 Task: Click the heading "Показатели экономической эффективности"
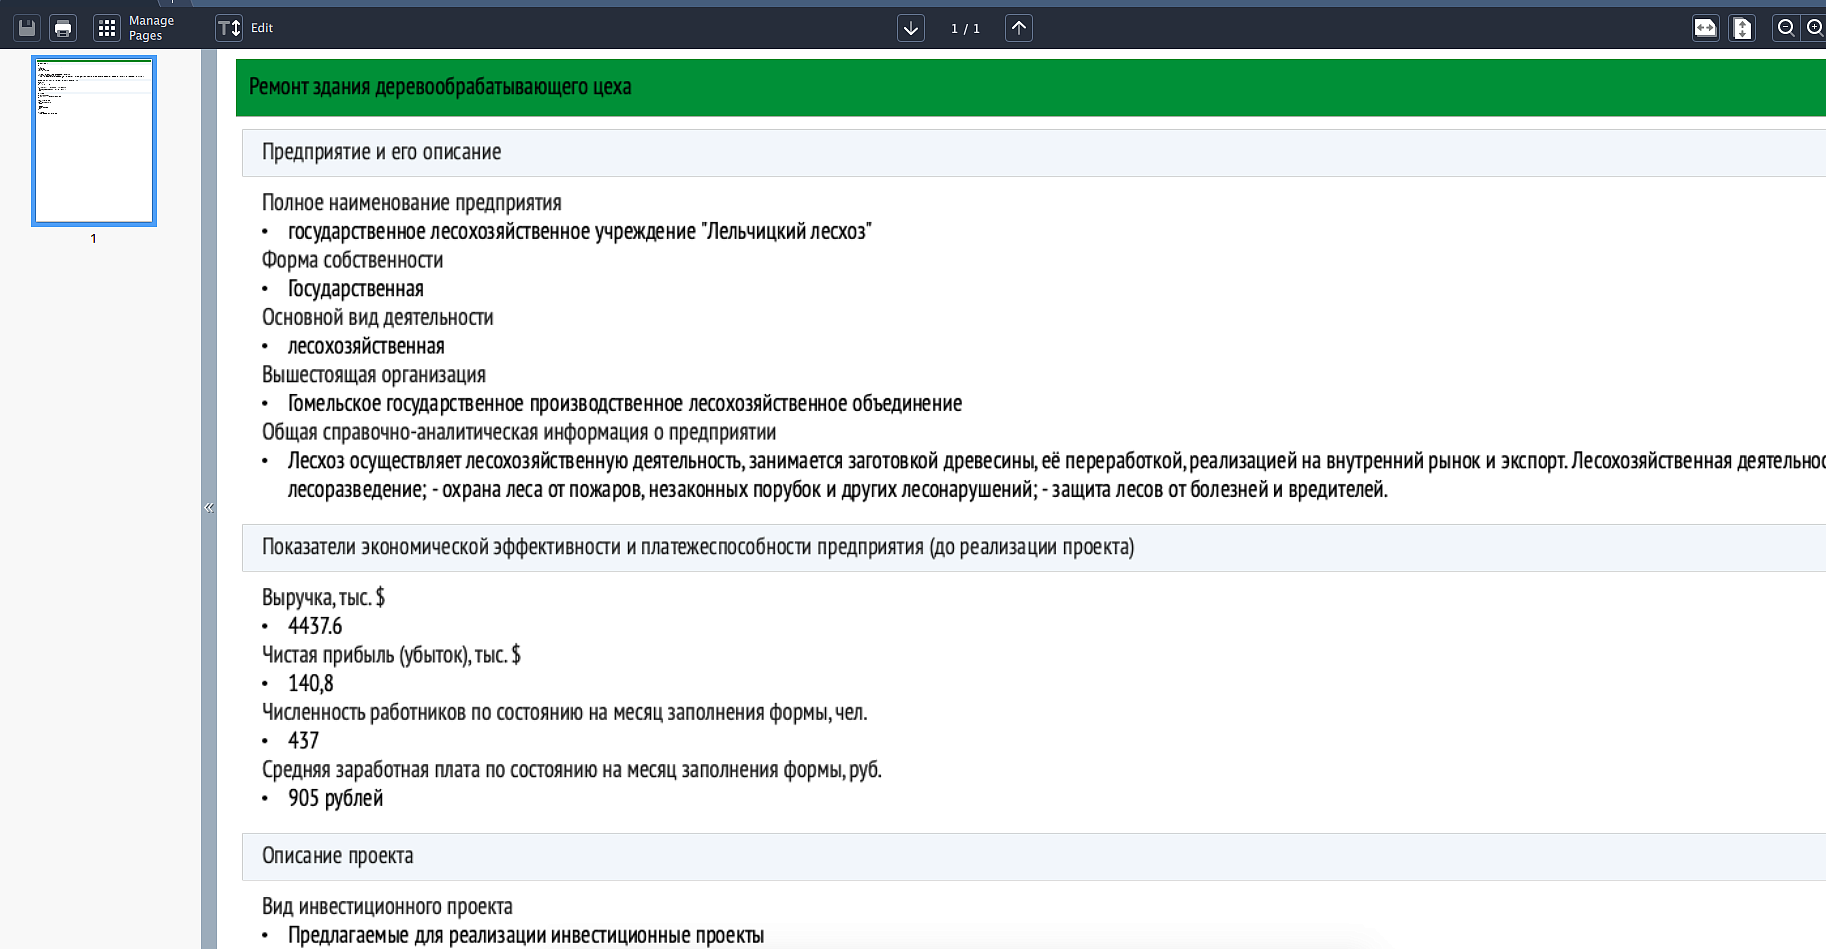pos(698,547)
